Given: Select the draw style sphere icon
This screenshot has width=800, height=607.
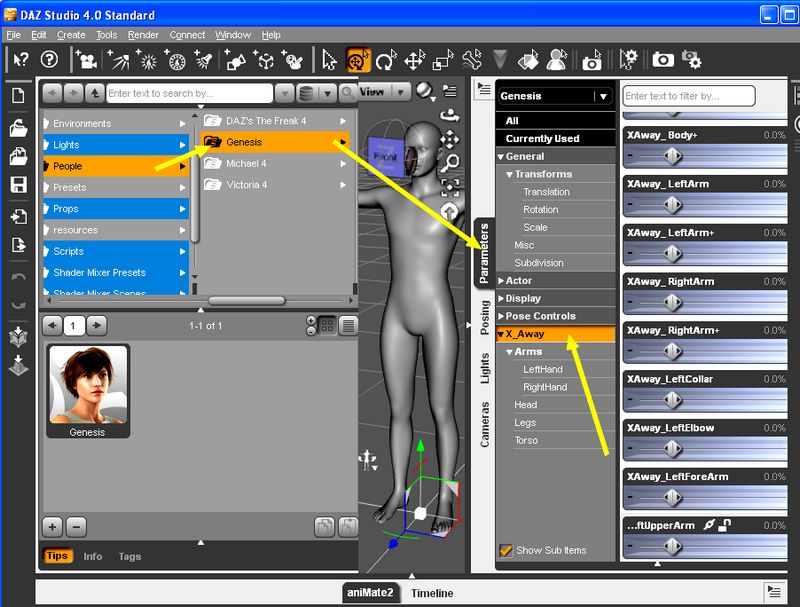Looking at the screenshot, I should [424, 91].
